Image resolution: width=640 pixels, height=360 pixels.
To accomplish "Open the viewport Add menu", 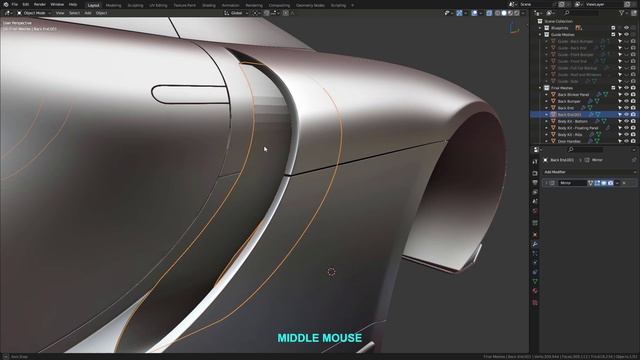I will click(88, 13).
